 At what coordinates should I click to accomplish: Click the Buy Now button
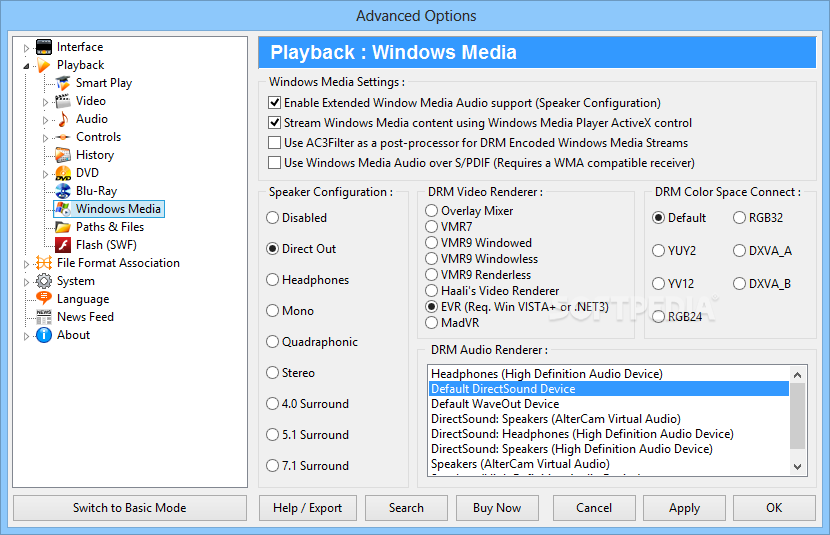[x=497, y=508]
